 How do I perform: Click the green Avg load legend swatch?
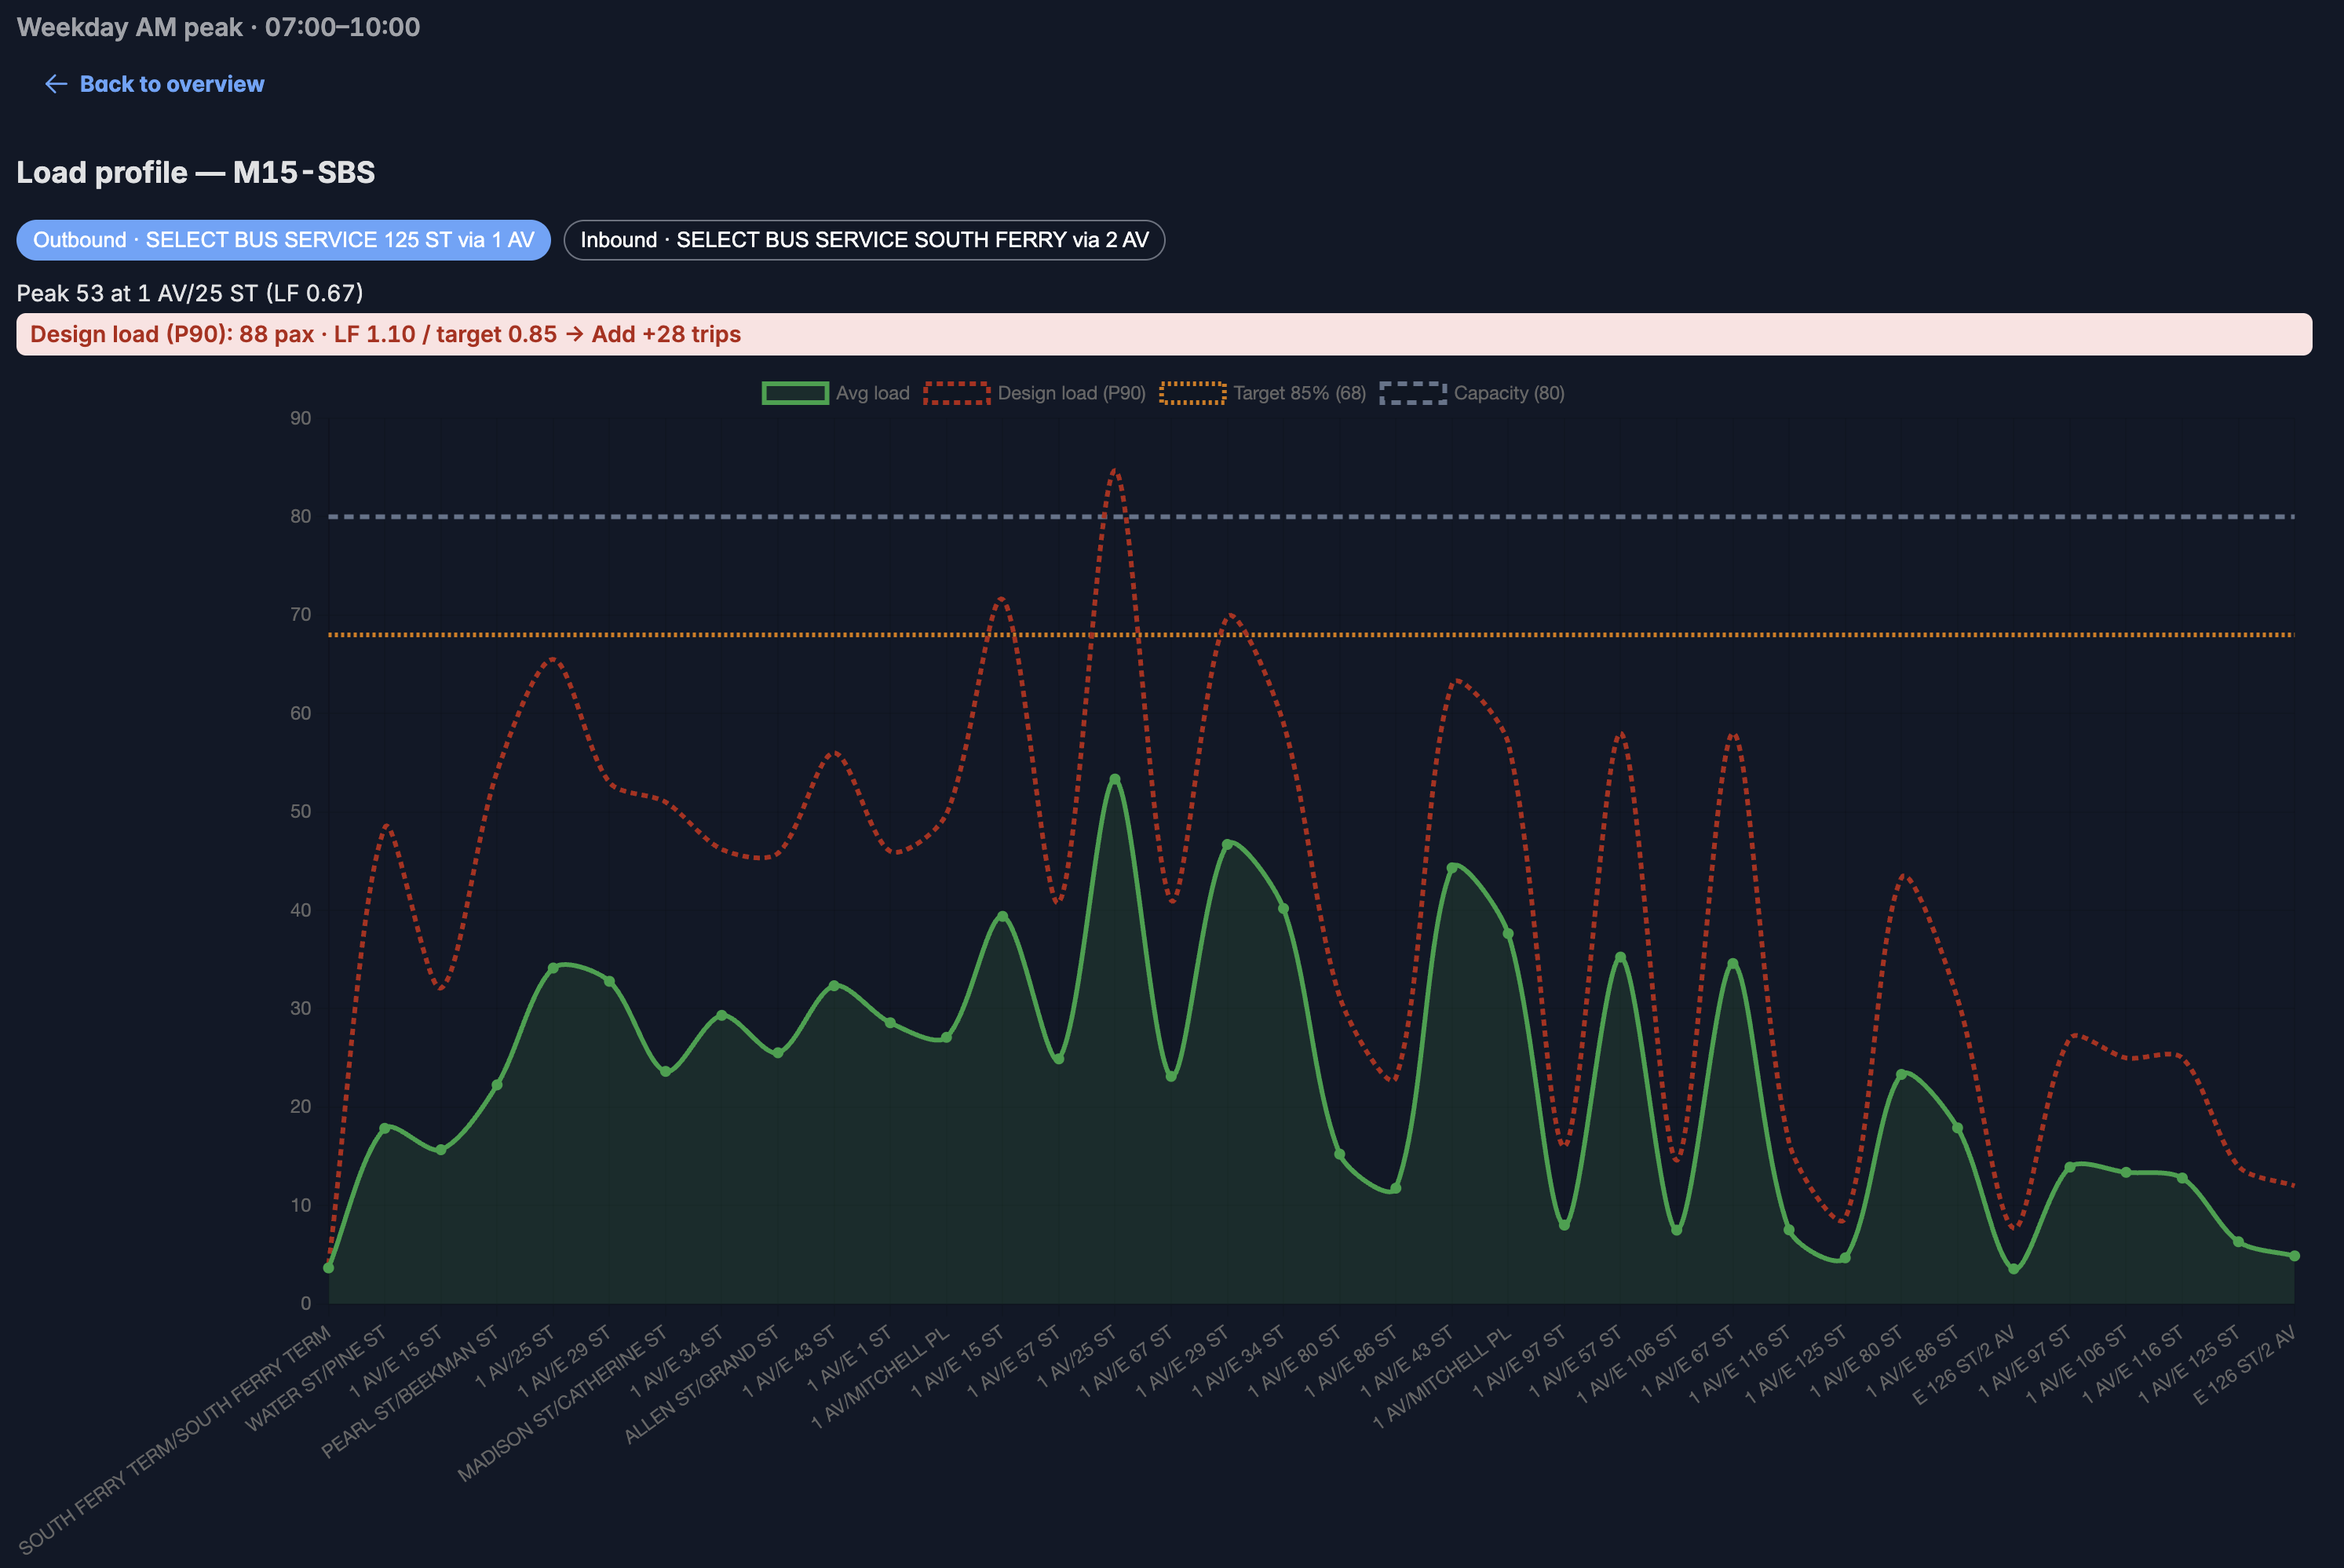(795, 393)
